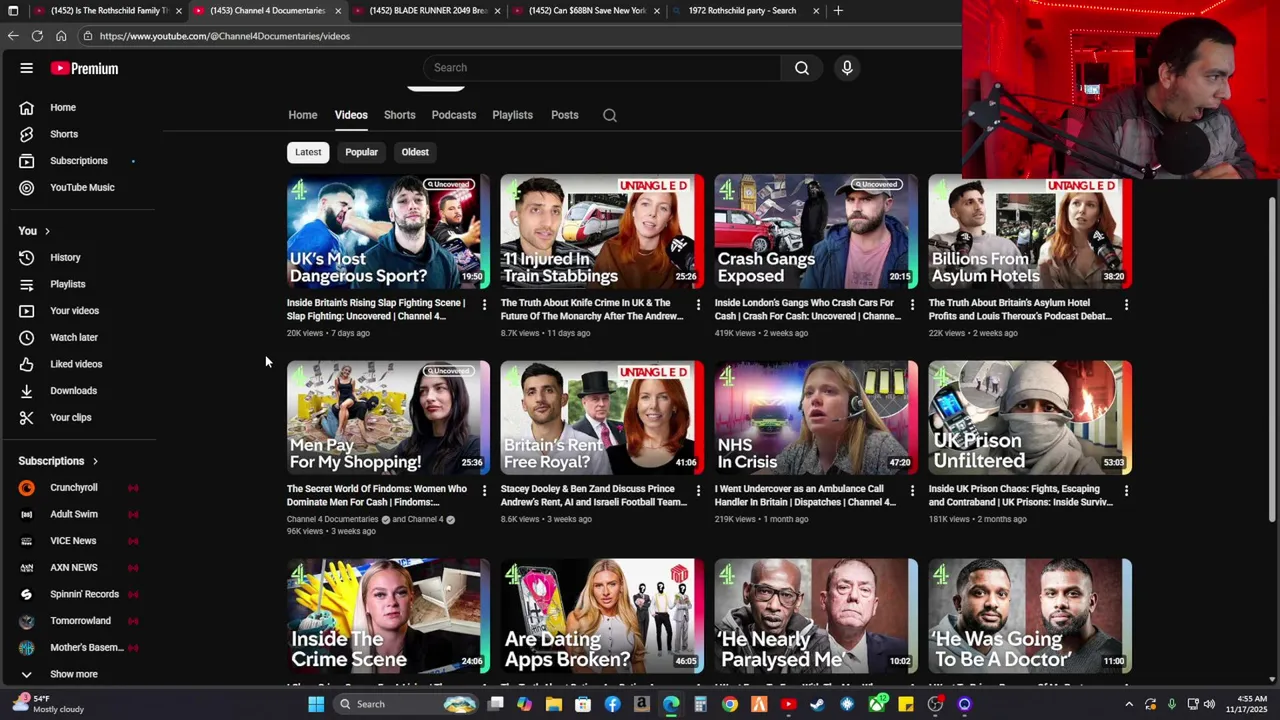1280x720 pixels.
Task: Select Popular sort chip
Action: [361, 152]
